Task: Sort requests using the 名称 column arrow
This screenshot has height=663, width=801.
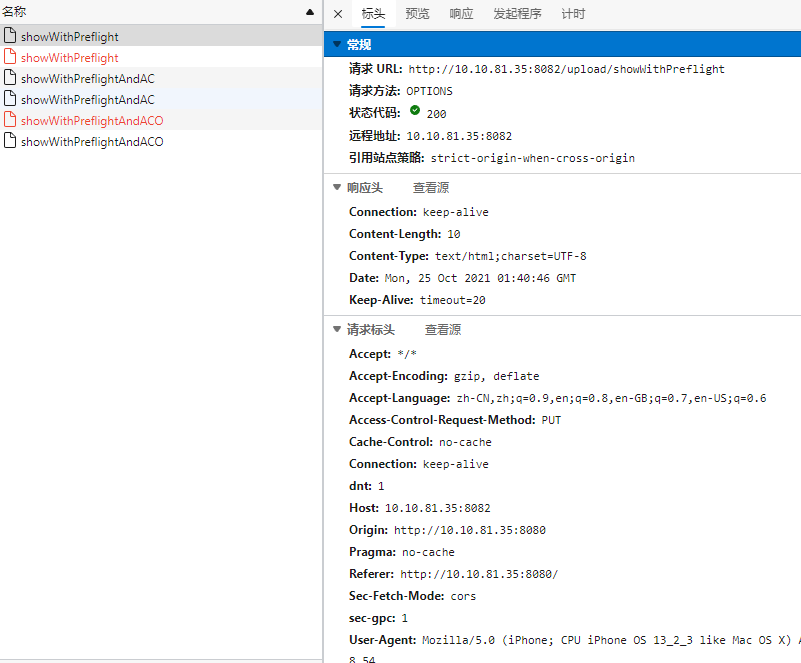Action: (310, 12)
